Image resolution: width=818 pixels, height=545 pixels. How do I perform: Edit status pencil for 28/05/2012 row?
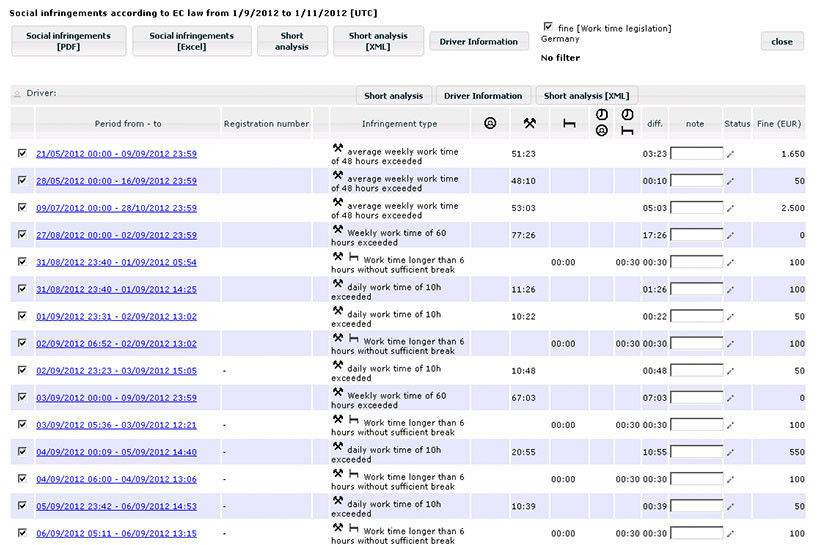(730, 181)
